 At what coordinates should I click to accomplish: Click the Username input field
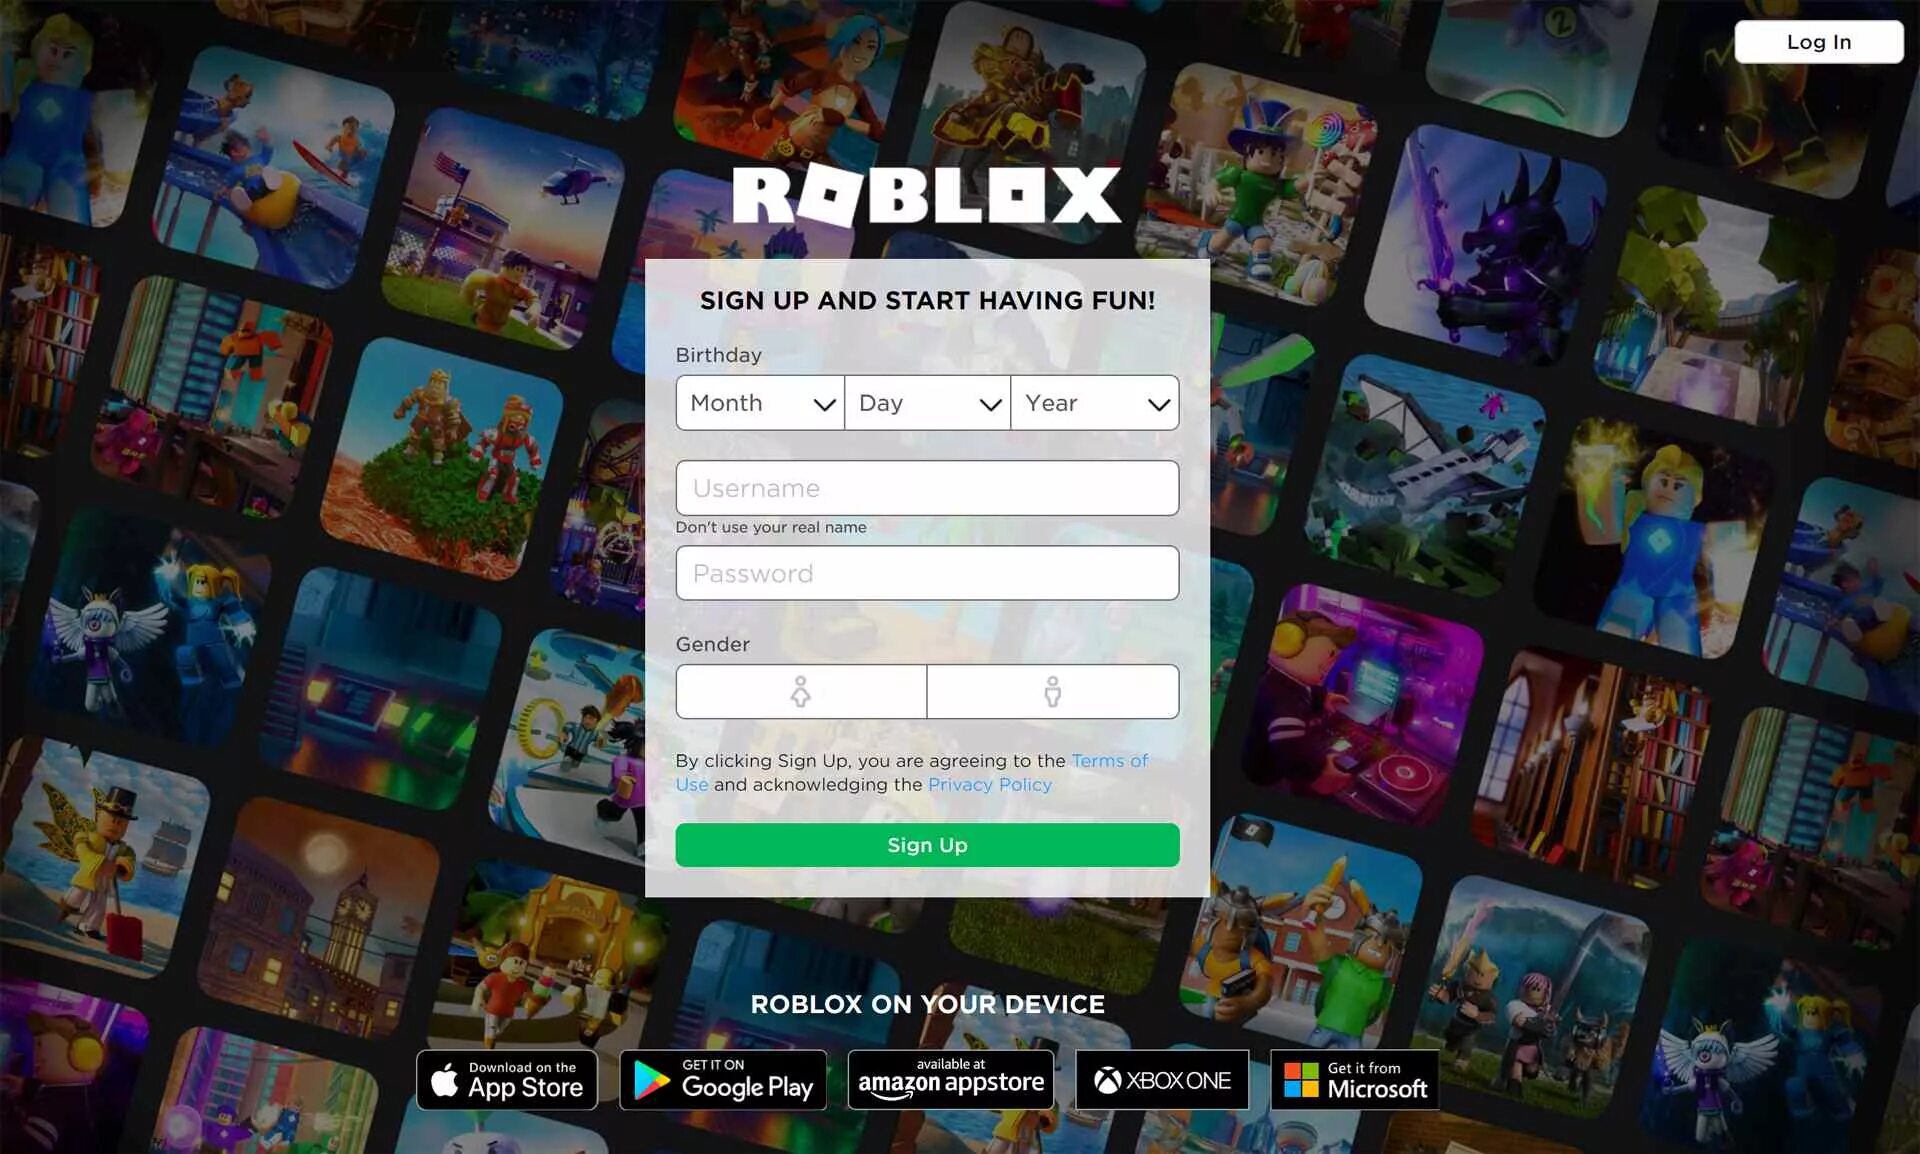click(926, 487)
